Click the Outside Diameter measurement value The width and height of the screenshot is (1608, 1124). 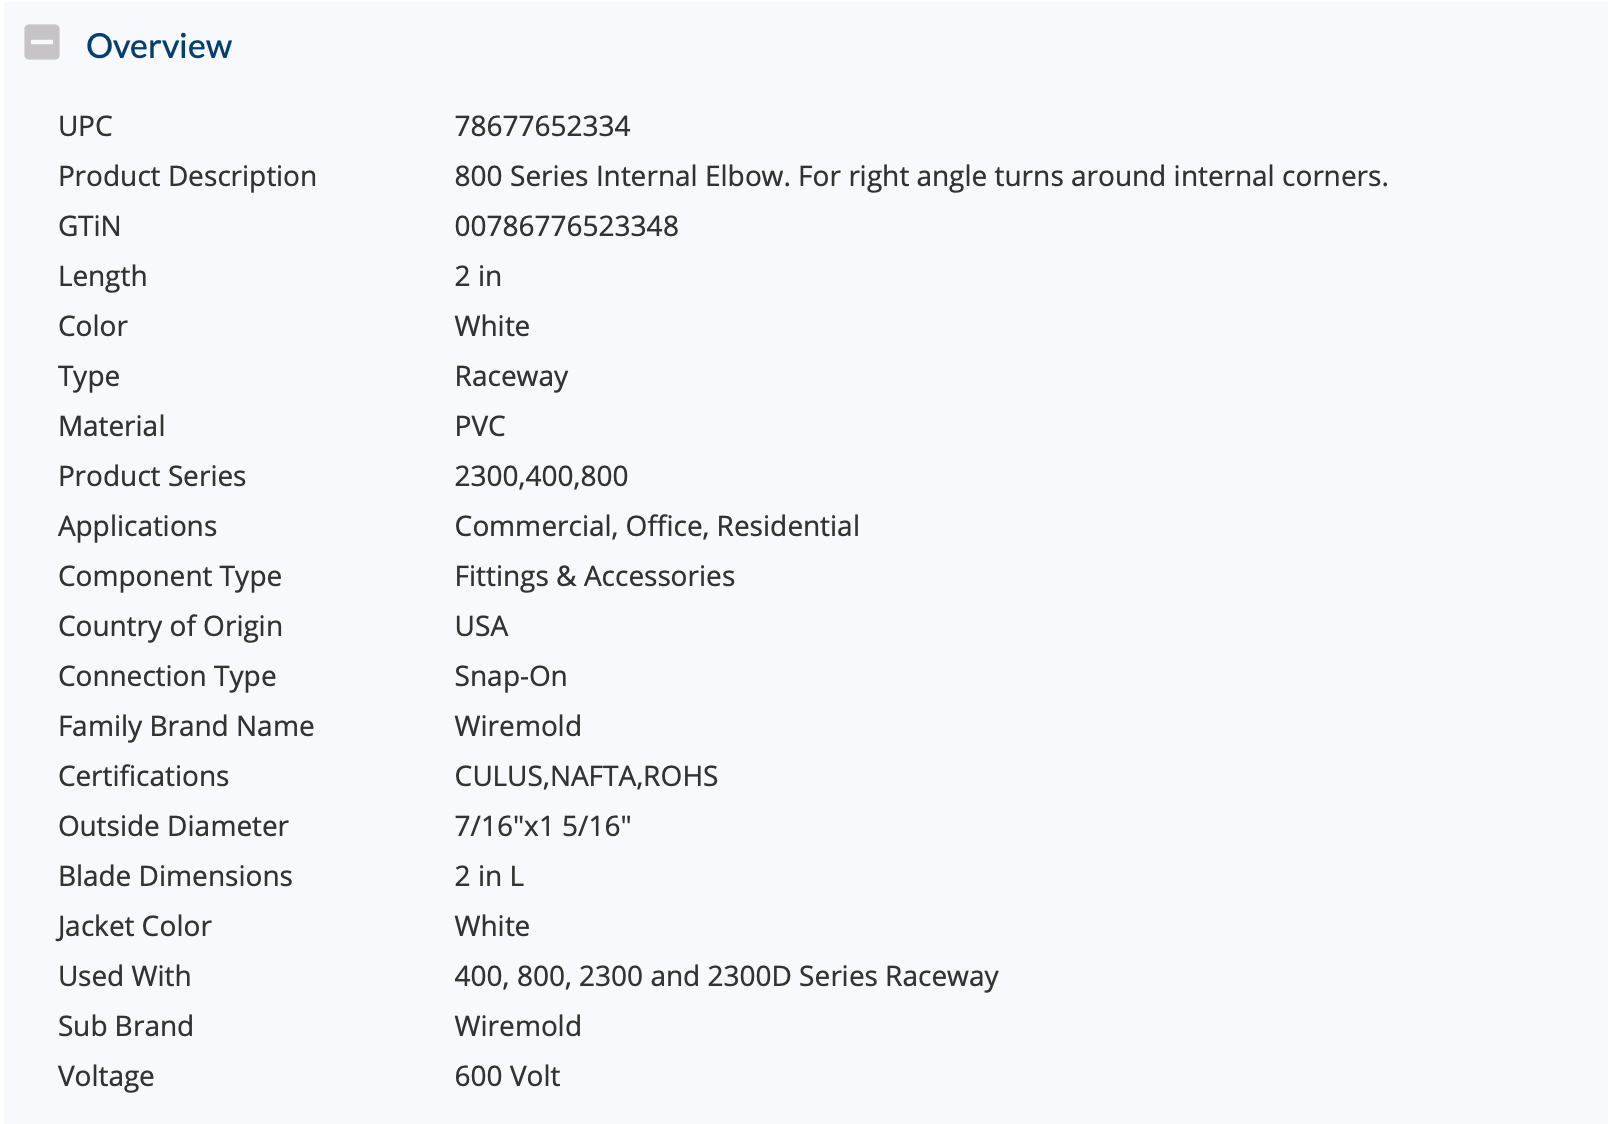543,826
